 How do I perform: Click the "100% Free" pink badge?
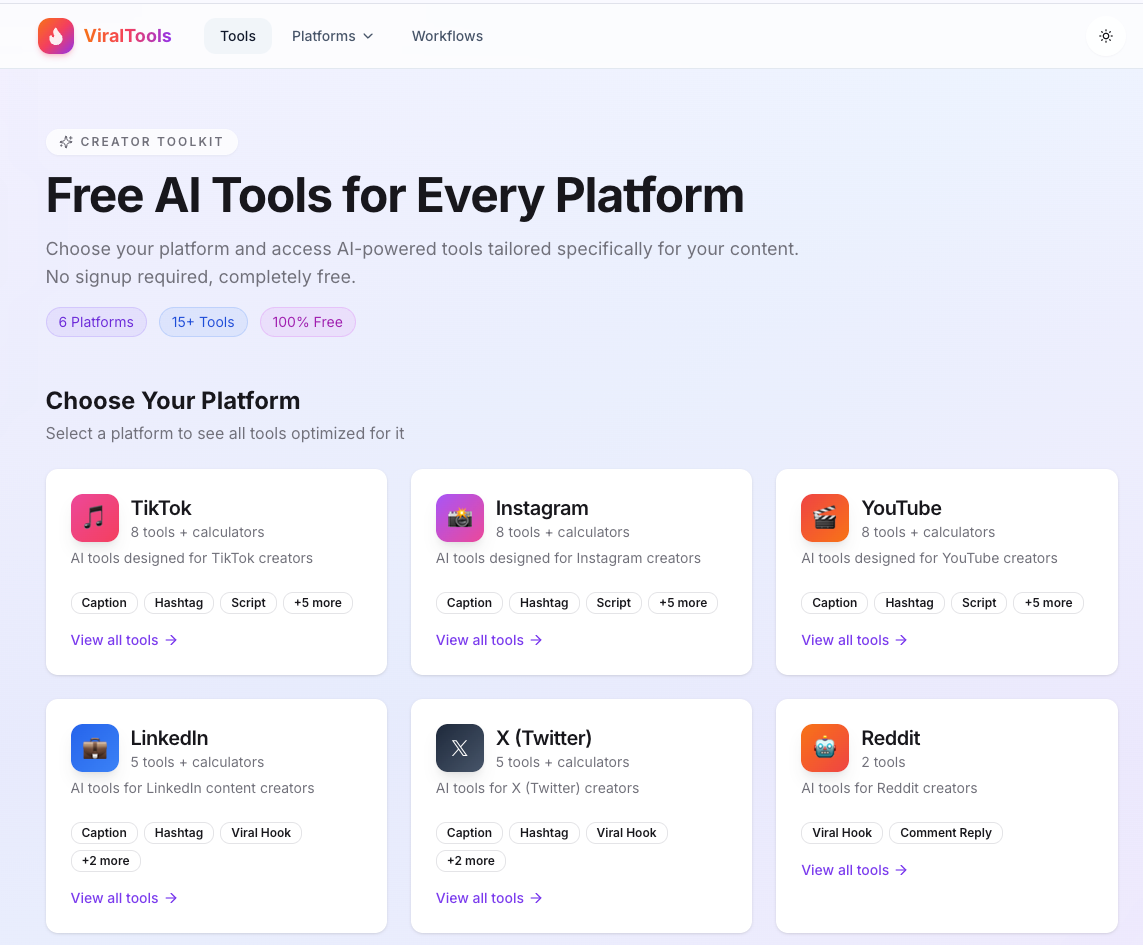(308, 322)
